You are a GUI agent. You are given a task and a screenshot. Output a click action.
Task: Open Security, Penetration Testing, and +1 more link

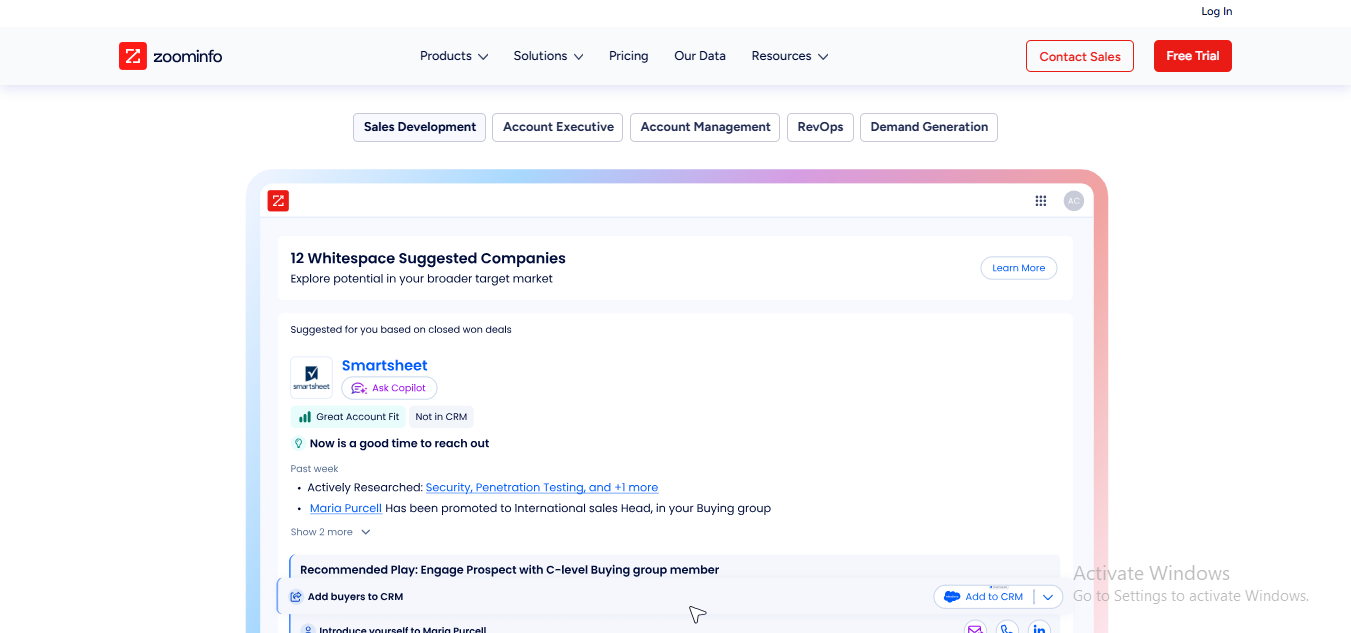[542, 487]
